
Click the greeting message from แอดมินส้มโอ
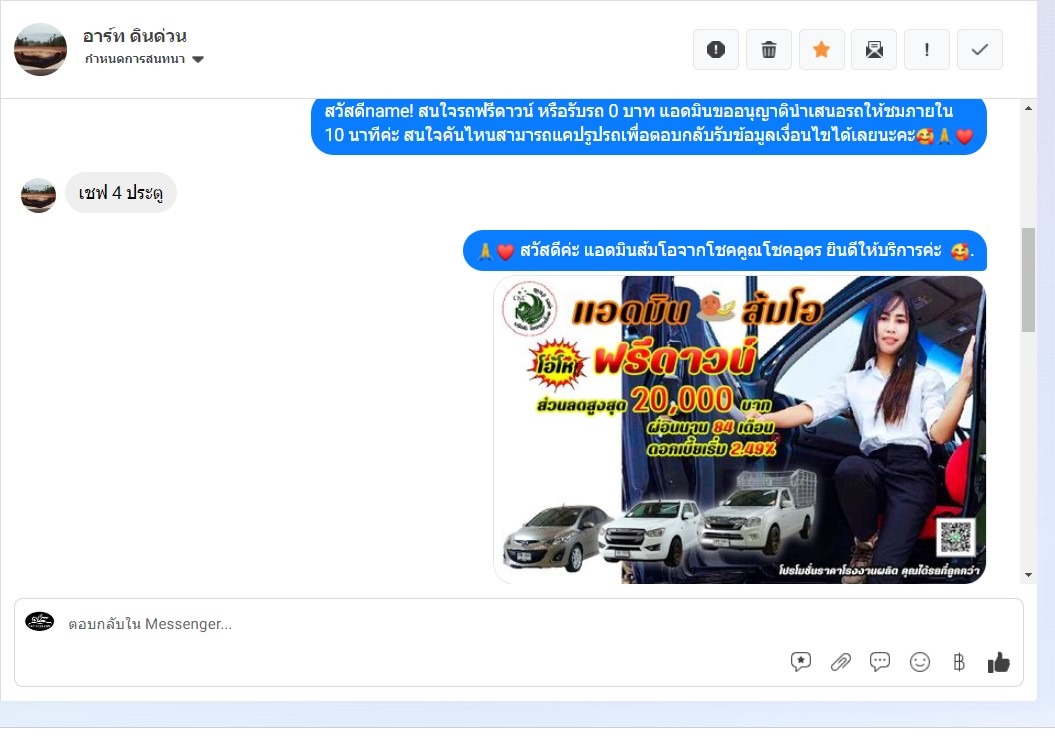[x=725, y=251]
